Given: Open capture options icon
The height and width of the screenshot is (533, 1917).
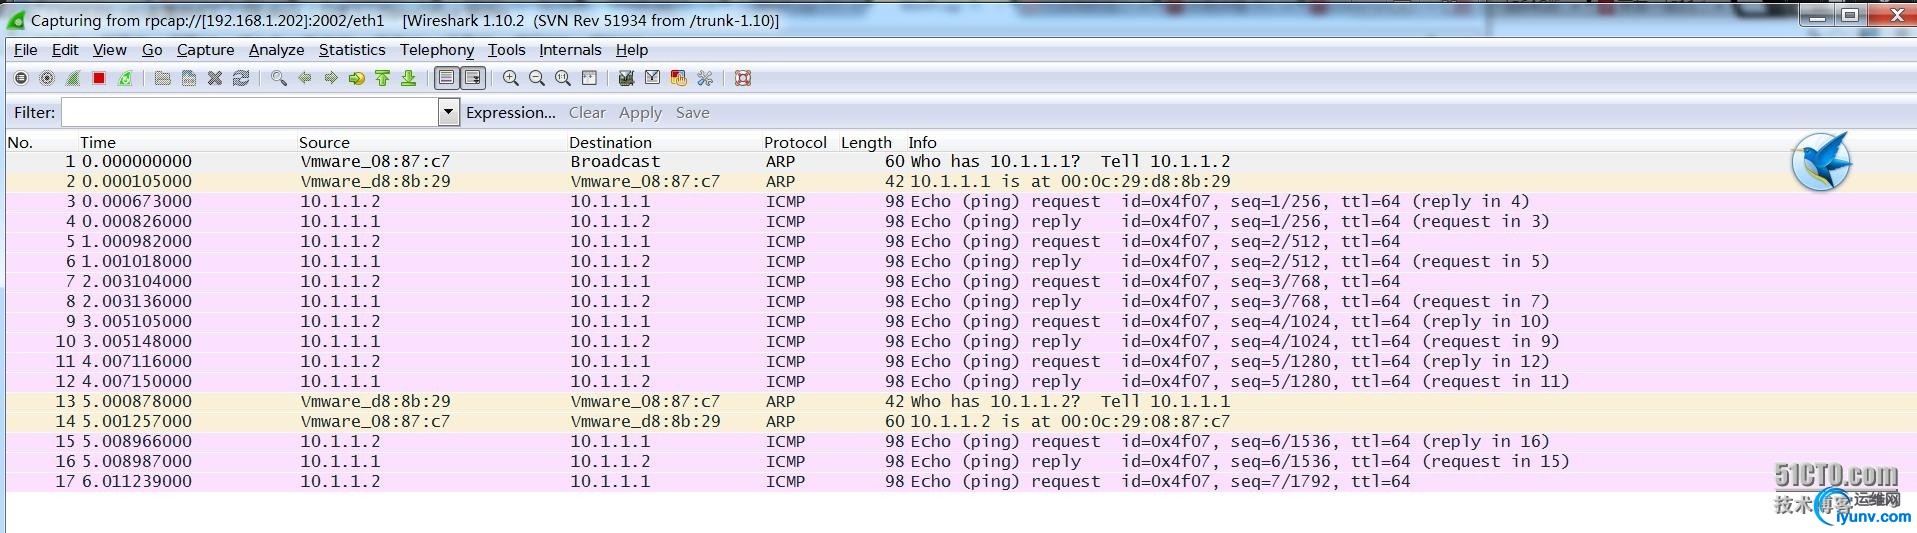Looking at the screenshot, I should [x=46, y=78].
